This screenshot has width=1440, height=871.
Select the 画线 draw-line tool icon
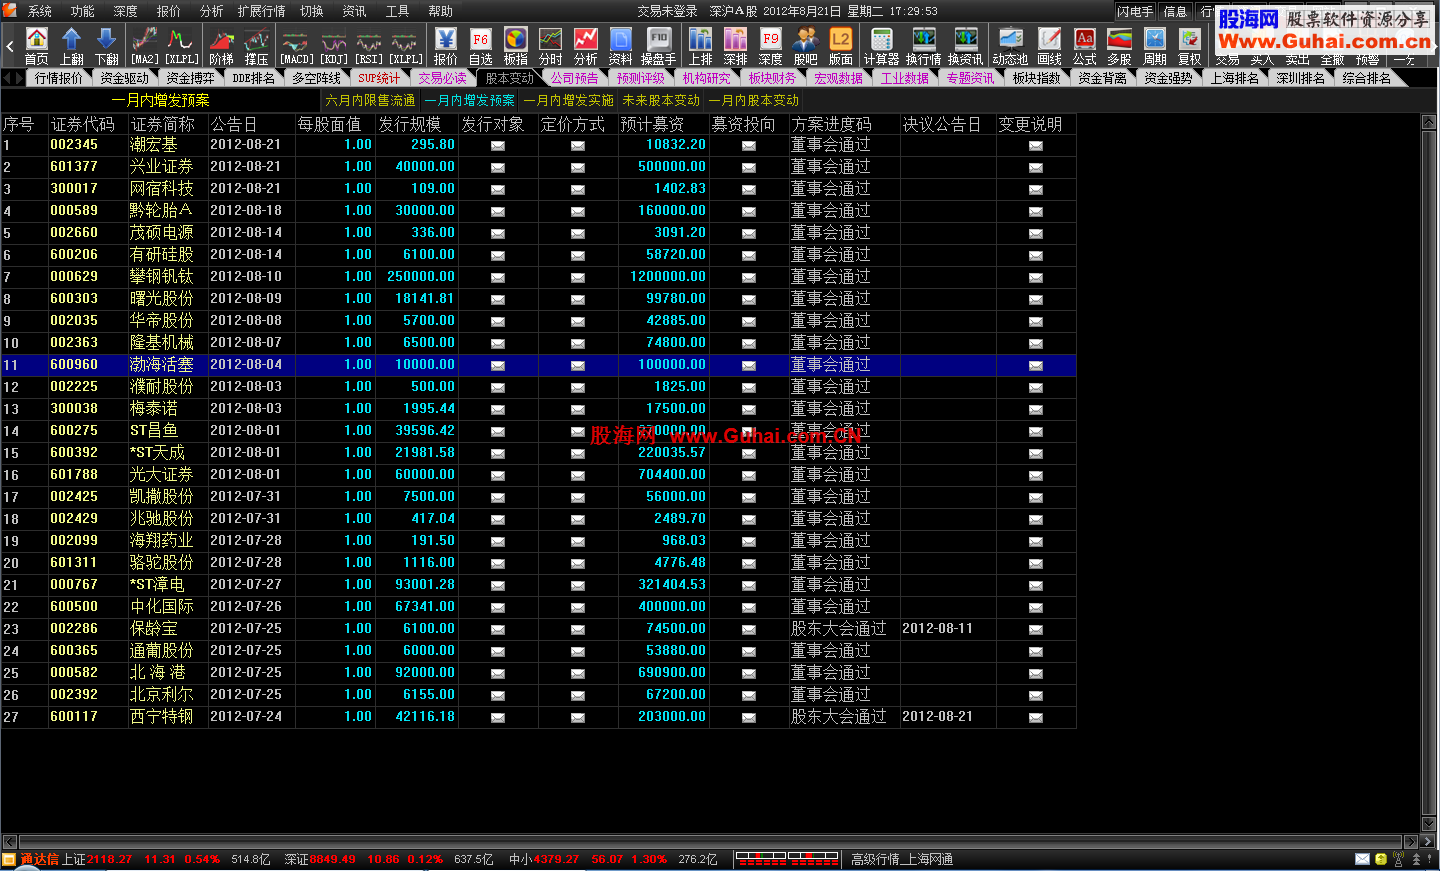coord(1049,46)
